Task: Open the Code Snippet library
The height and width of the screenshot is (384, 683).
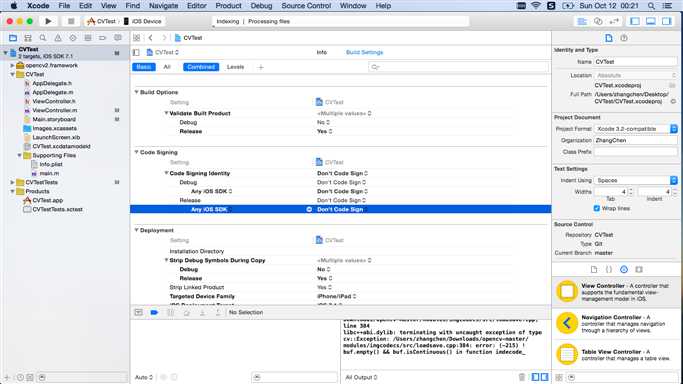Action: (x=609, y=269)
